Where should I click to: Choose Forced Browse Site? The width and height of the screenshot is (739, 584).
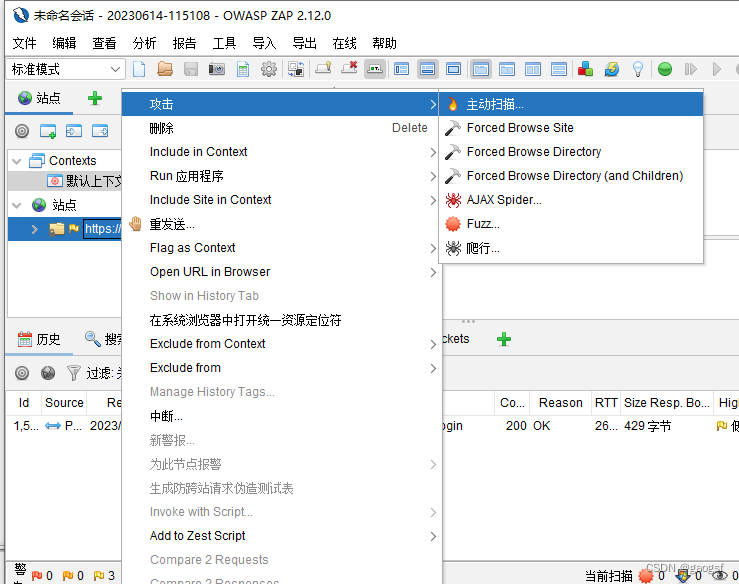[571, 128]
